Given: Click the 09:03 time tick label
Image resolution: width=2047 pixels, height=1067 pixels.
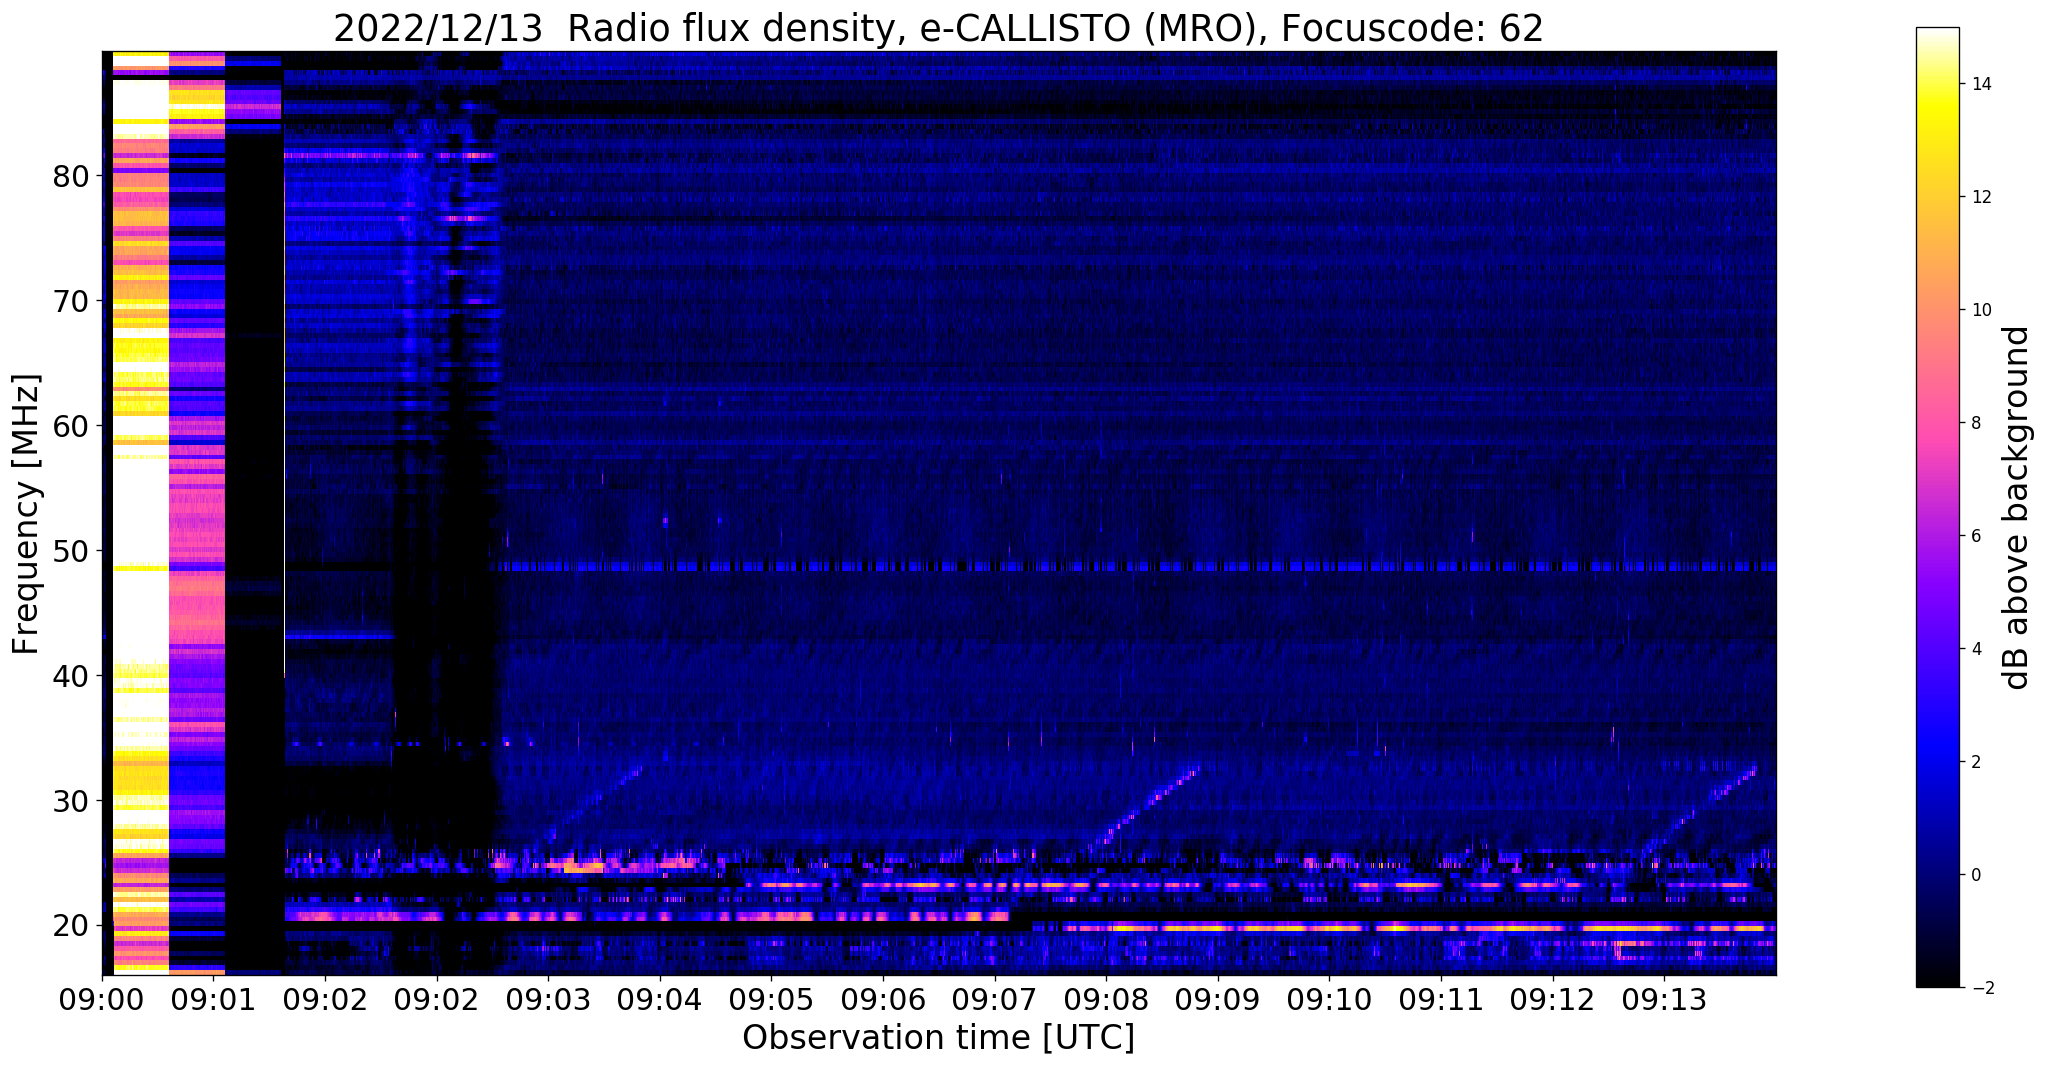Looking at the screenshot, I should coord(548,1001).
